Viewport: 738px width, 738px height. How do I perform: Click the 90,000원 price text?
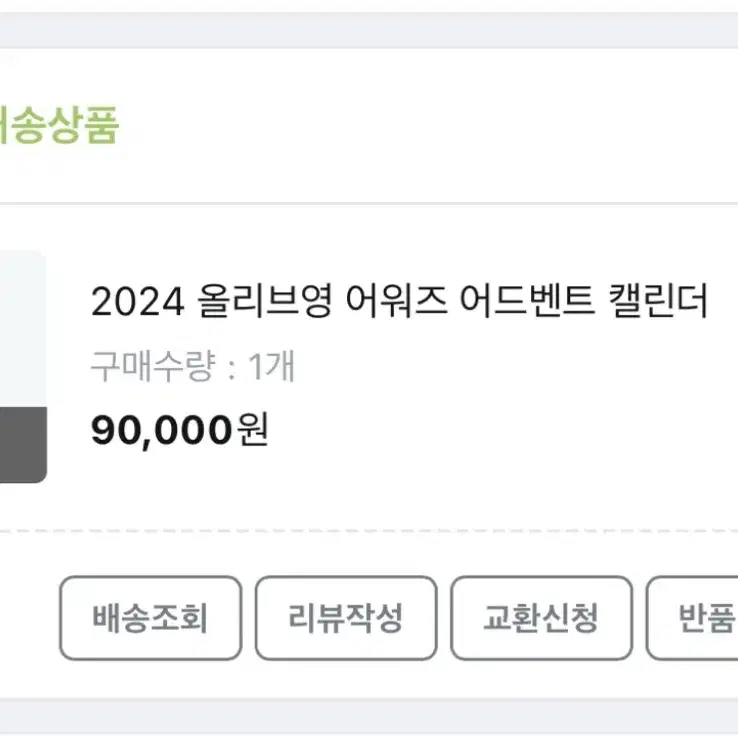pos(180,430)
